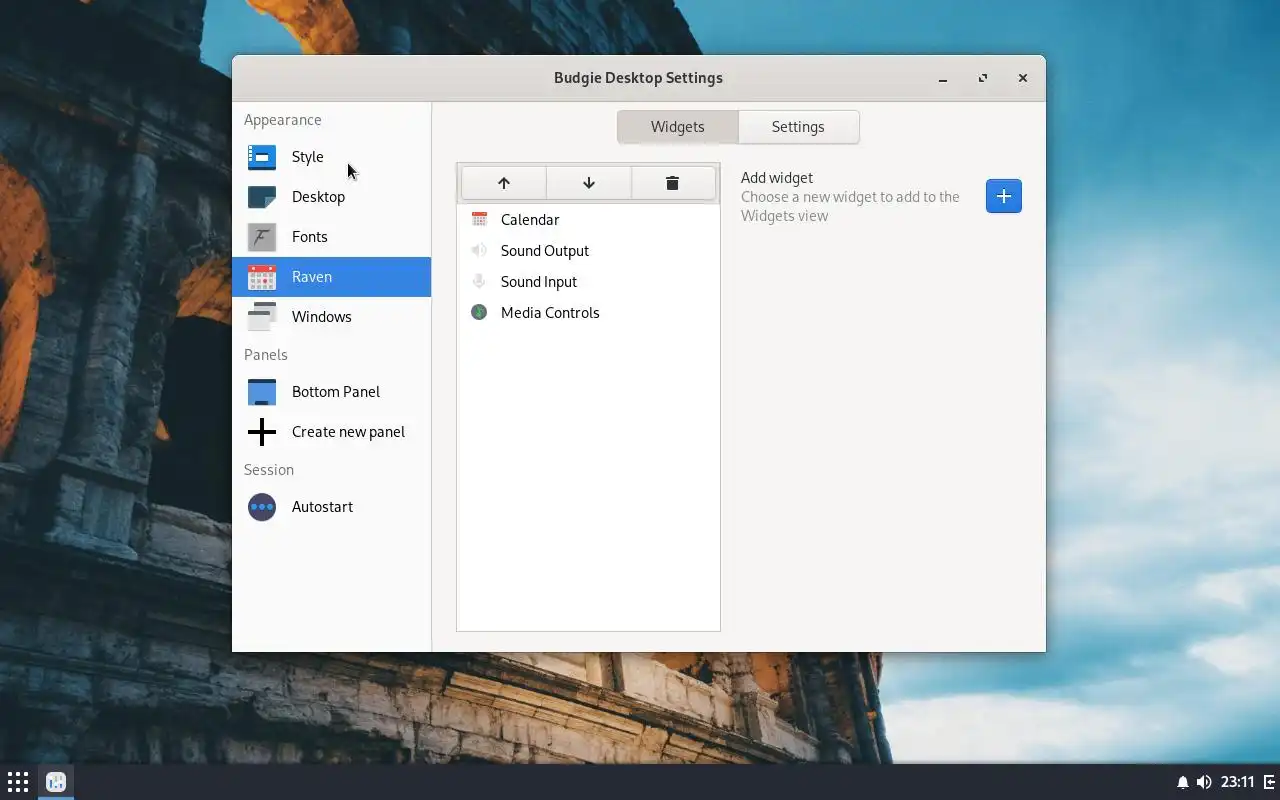Screen dimensions: 1280x800
Task: Move selected widget up with arrow button
Action: pyautogui.click(x=504, y=183)
